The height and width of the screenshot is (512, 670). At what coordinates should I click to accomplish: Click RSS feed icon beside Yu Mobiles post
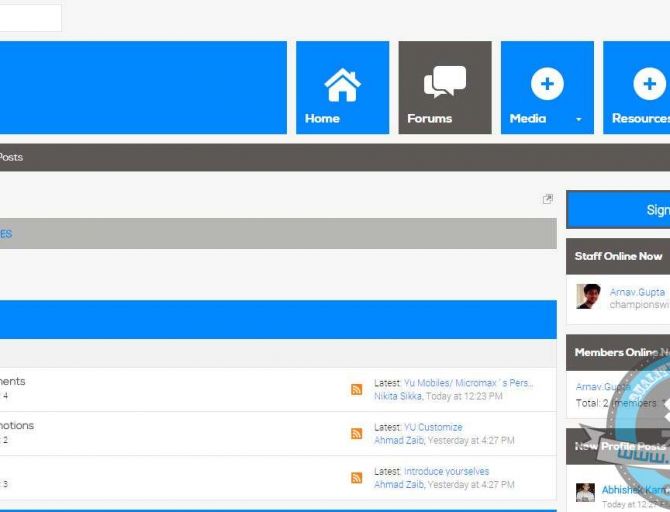(356, 389)
